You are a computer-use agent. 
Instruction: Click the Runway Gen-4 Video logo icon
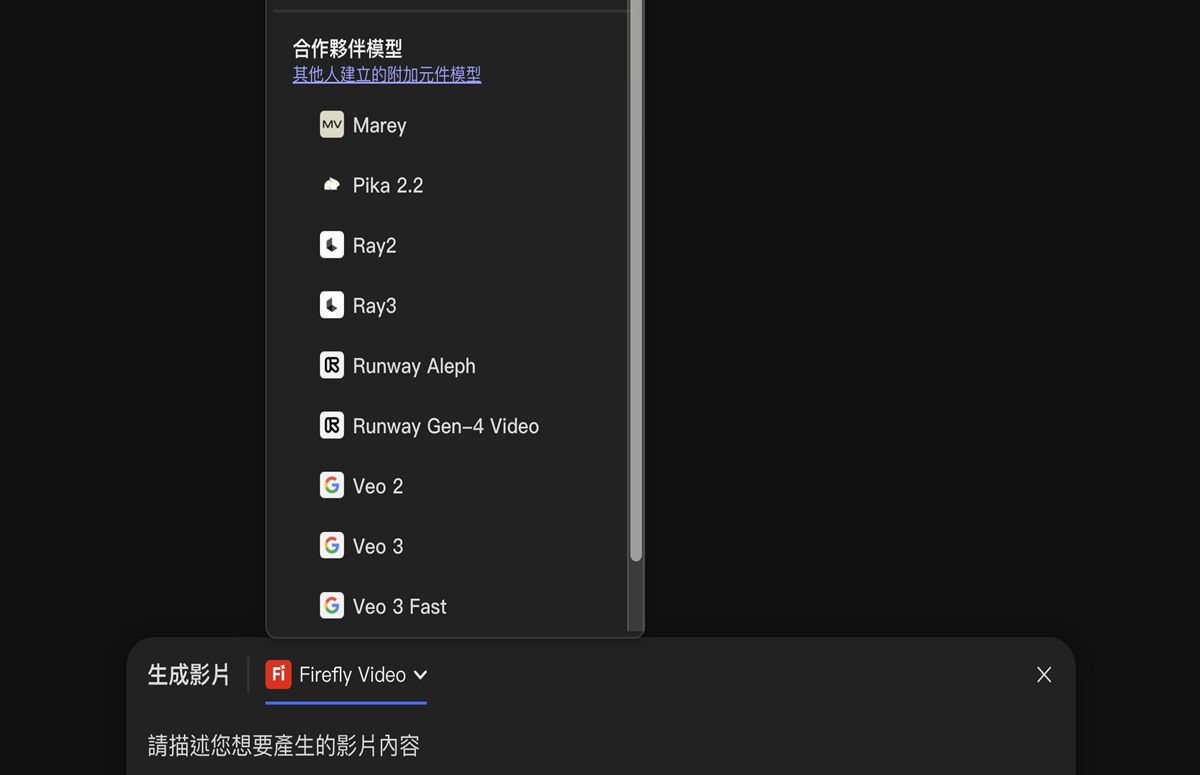click(x=332, y=425)
